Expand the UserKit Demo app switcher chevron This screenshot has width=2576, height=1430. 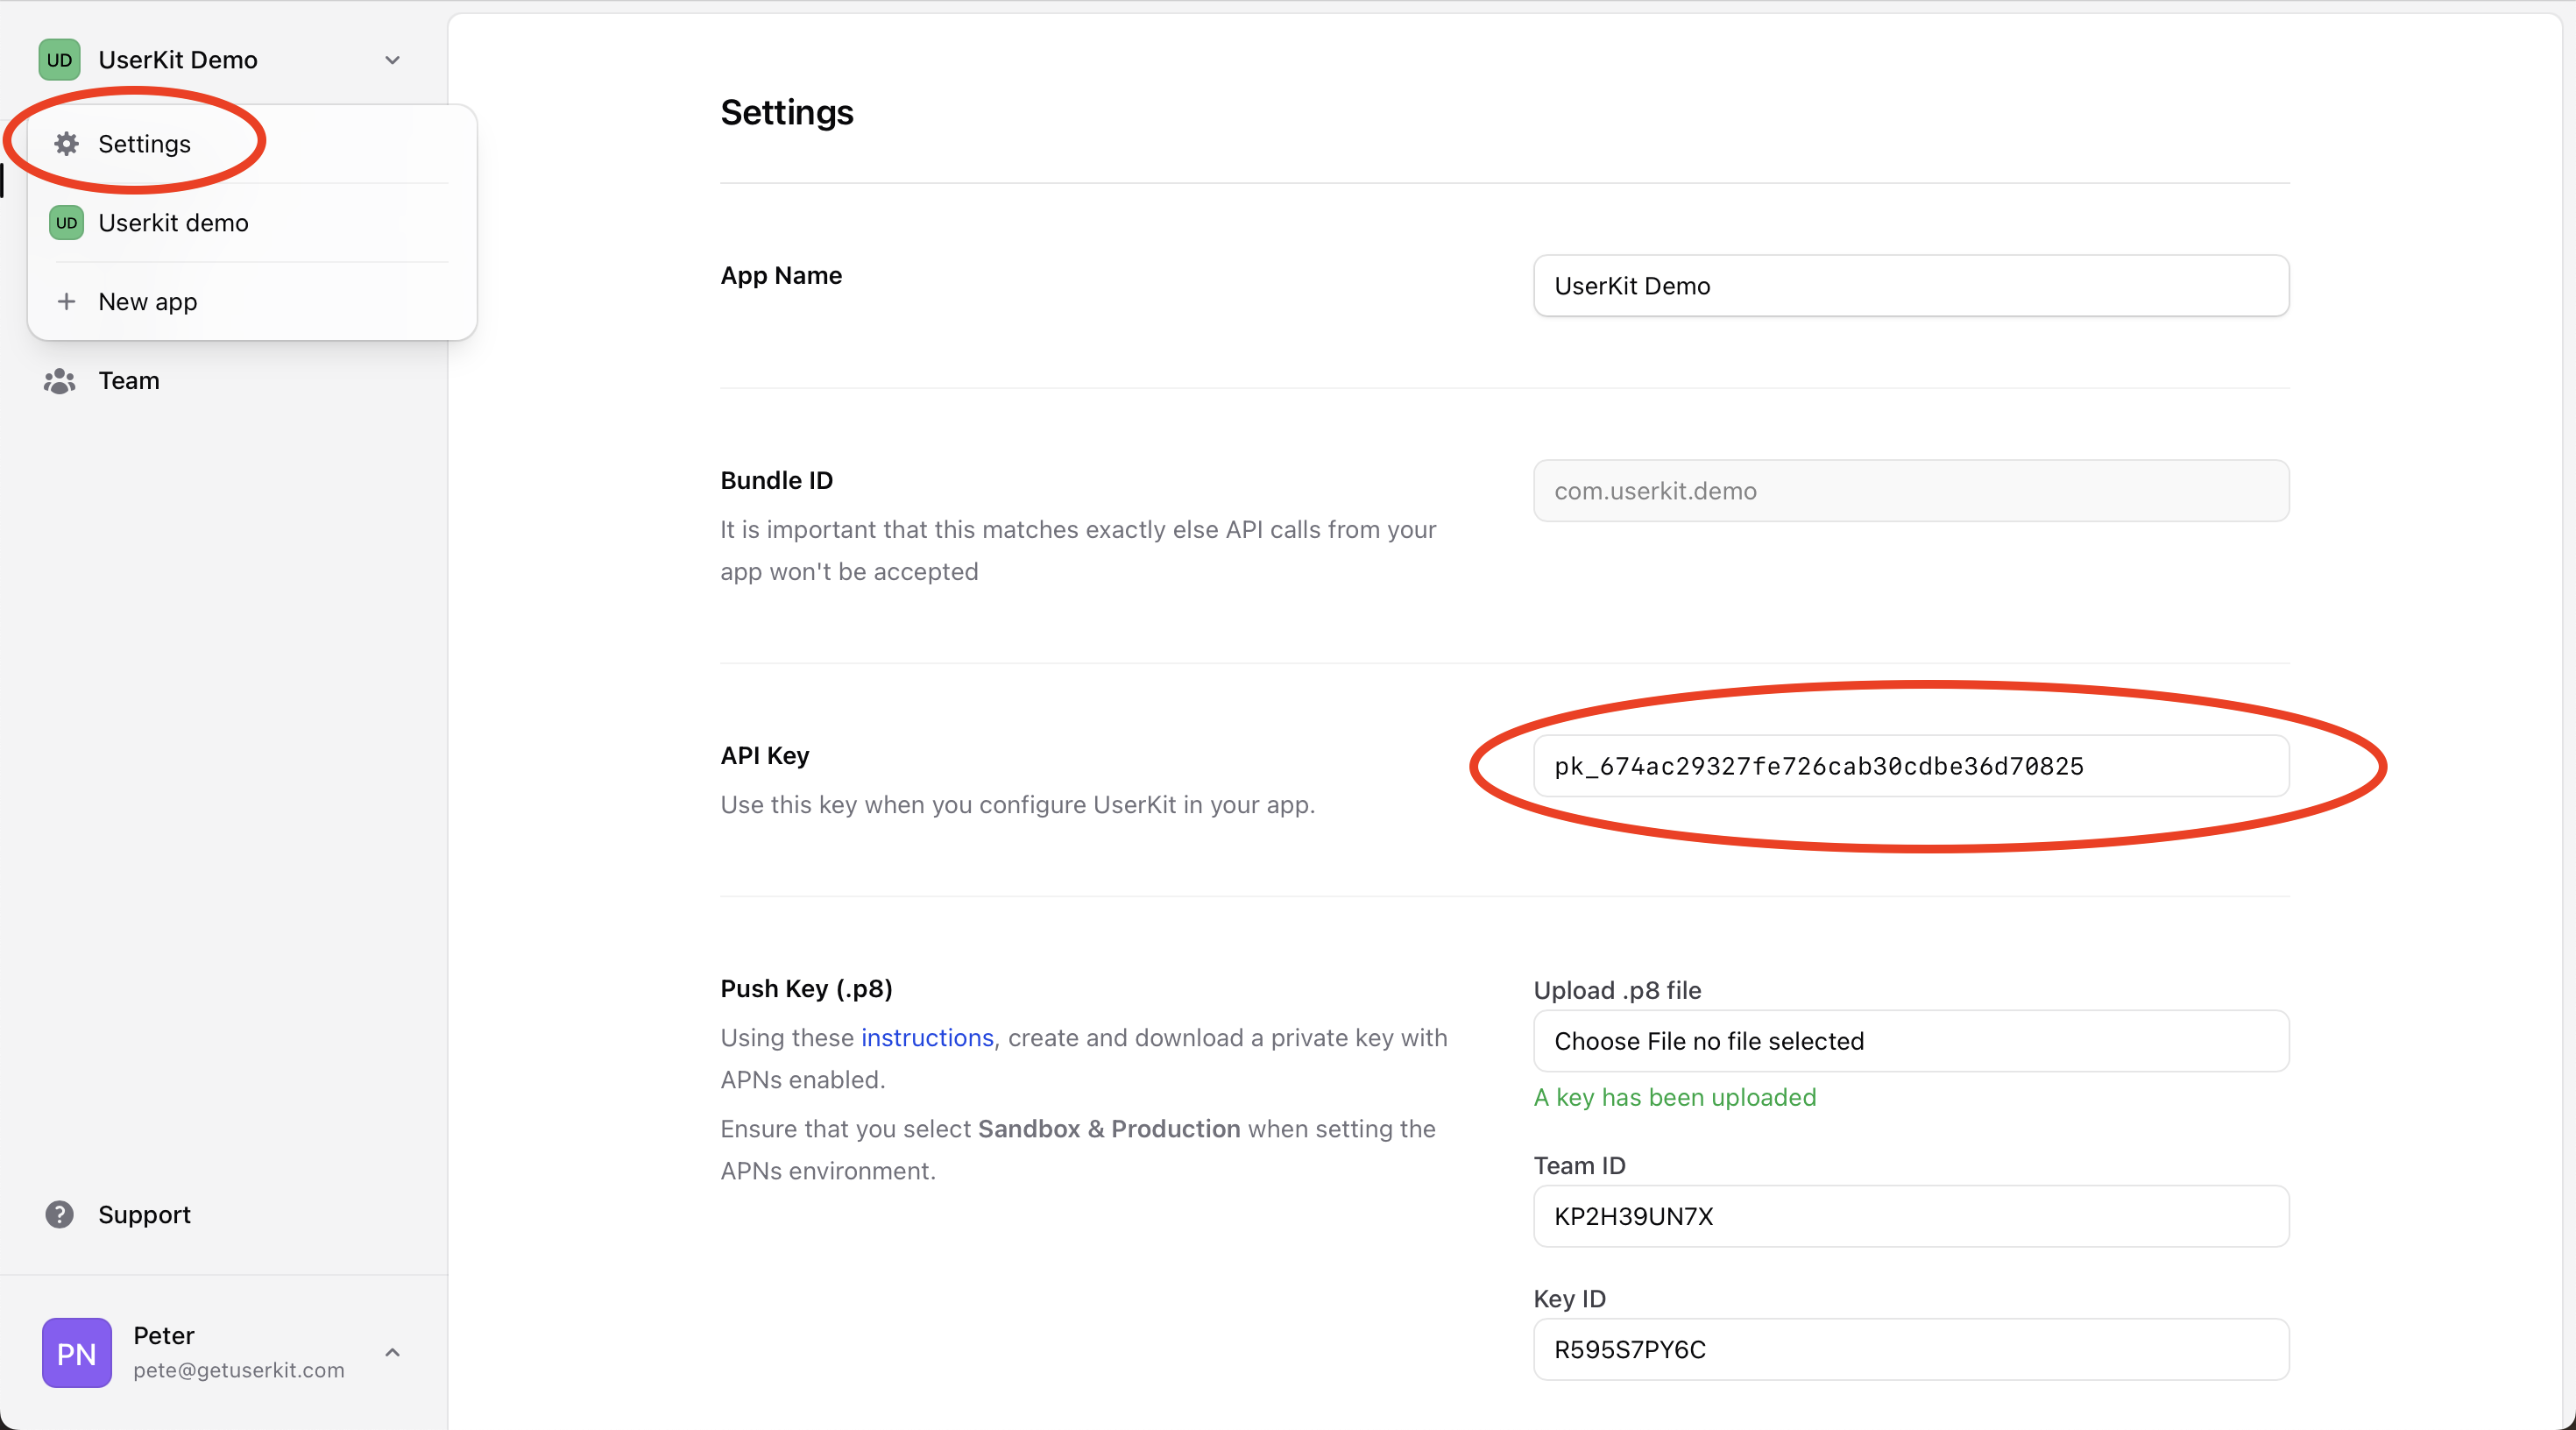(x=393, y=60)
